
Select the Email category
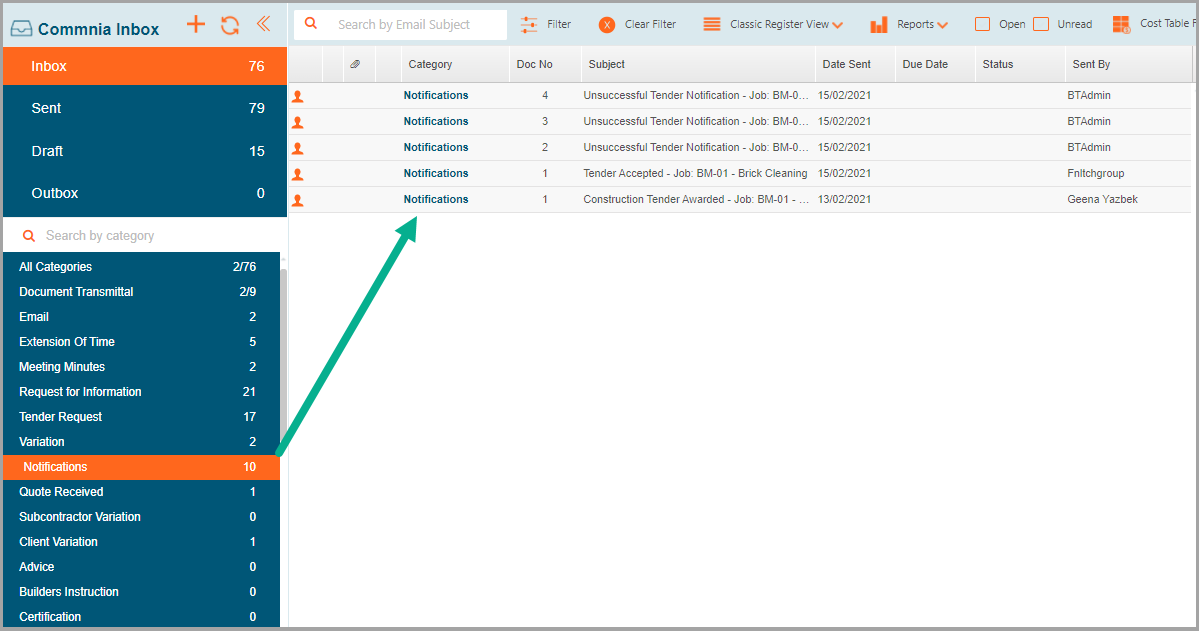[141, 317]
